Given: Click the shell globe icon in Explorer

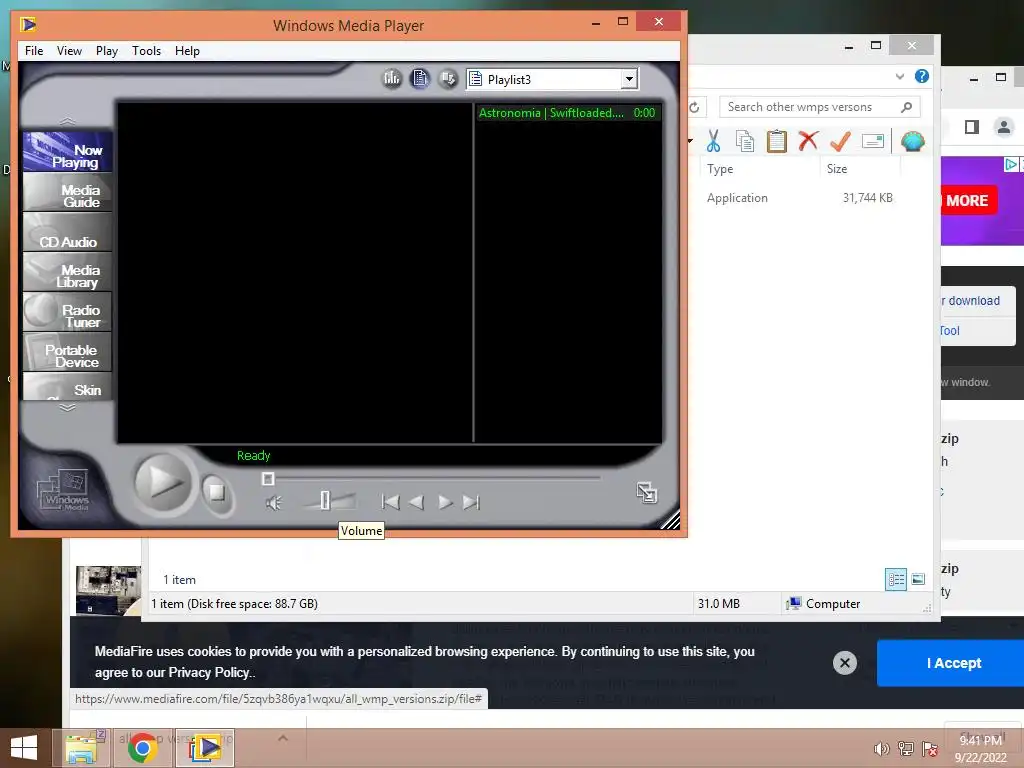Looking at the screenshot, I should click(x=912, y=141).
